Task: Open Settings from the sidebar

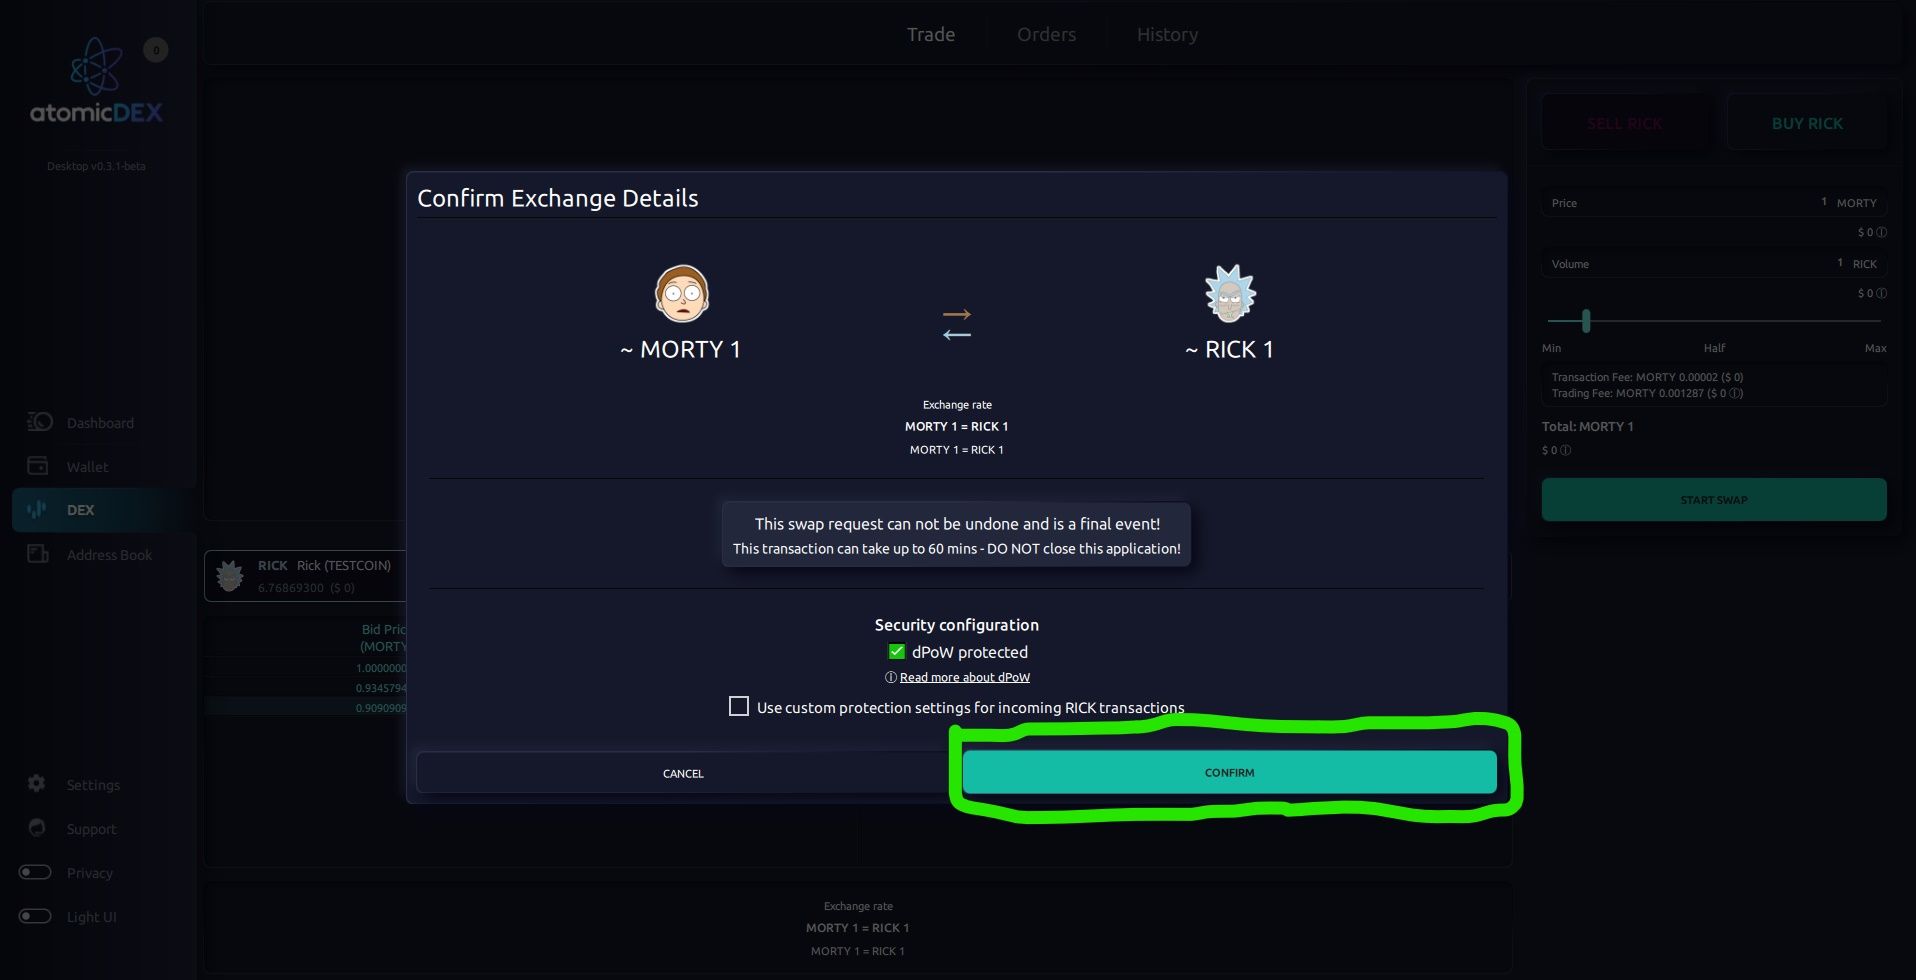Action: 93,785
